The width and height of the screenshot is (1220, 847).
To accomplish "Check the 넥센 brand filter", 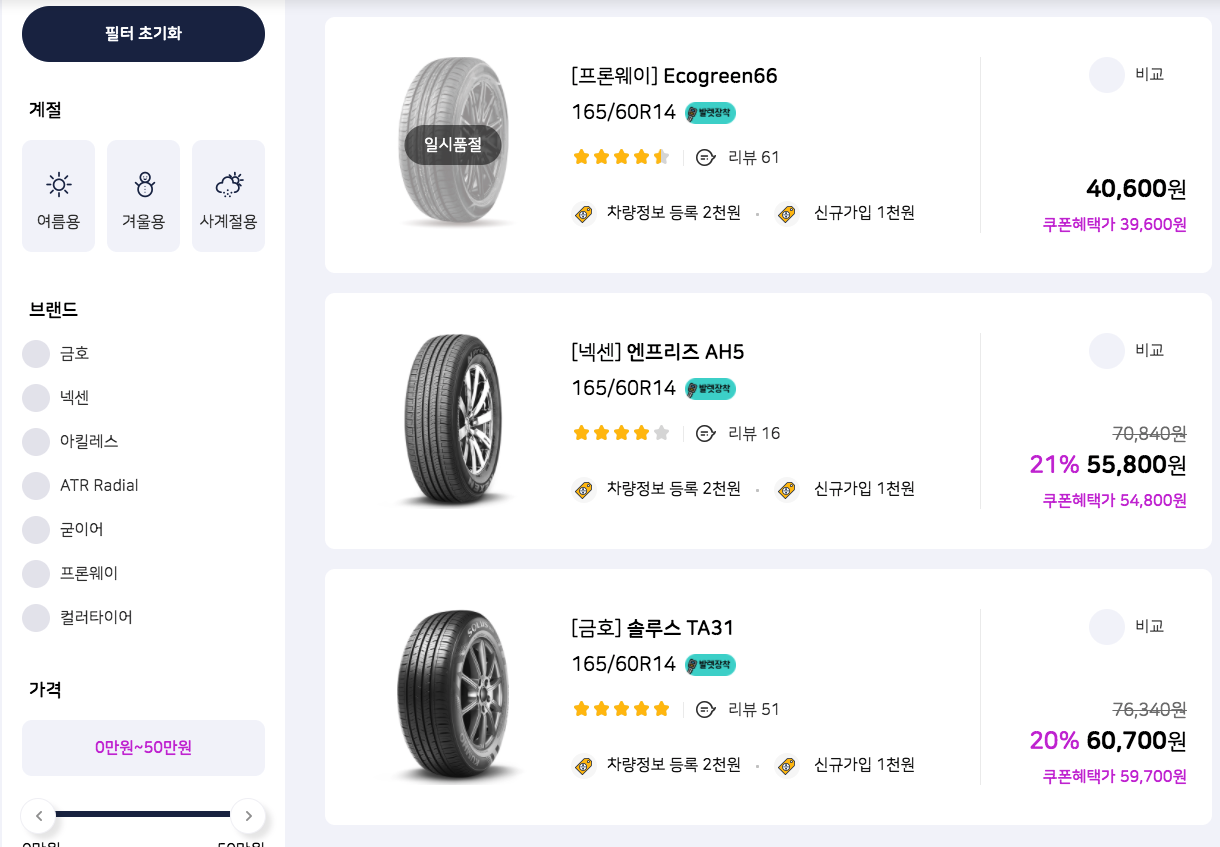I will [34, 397].
